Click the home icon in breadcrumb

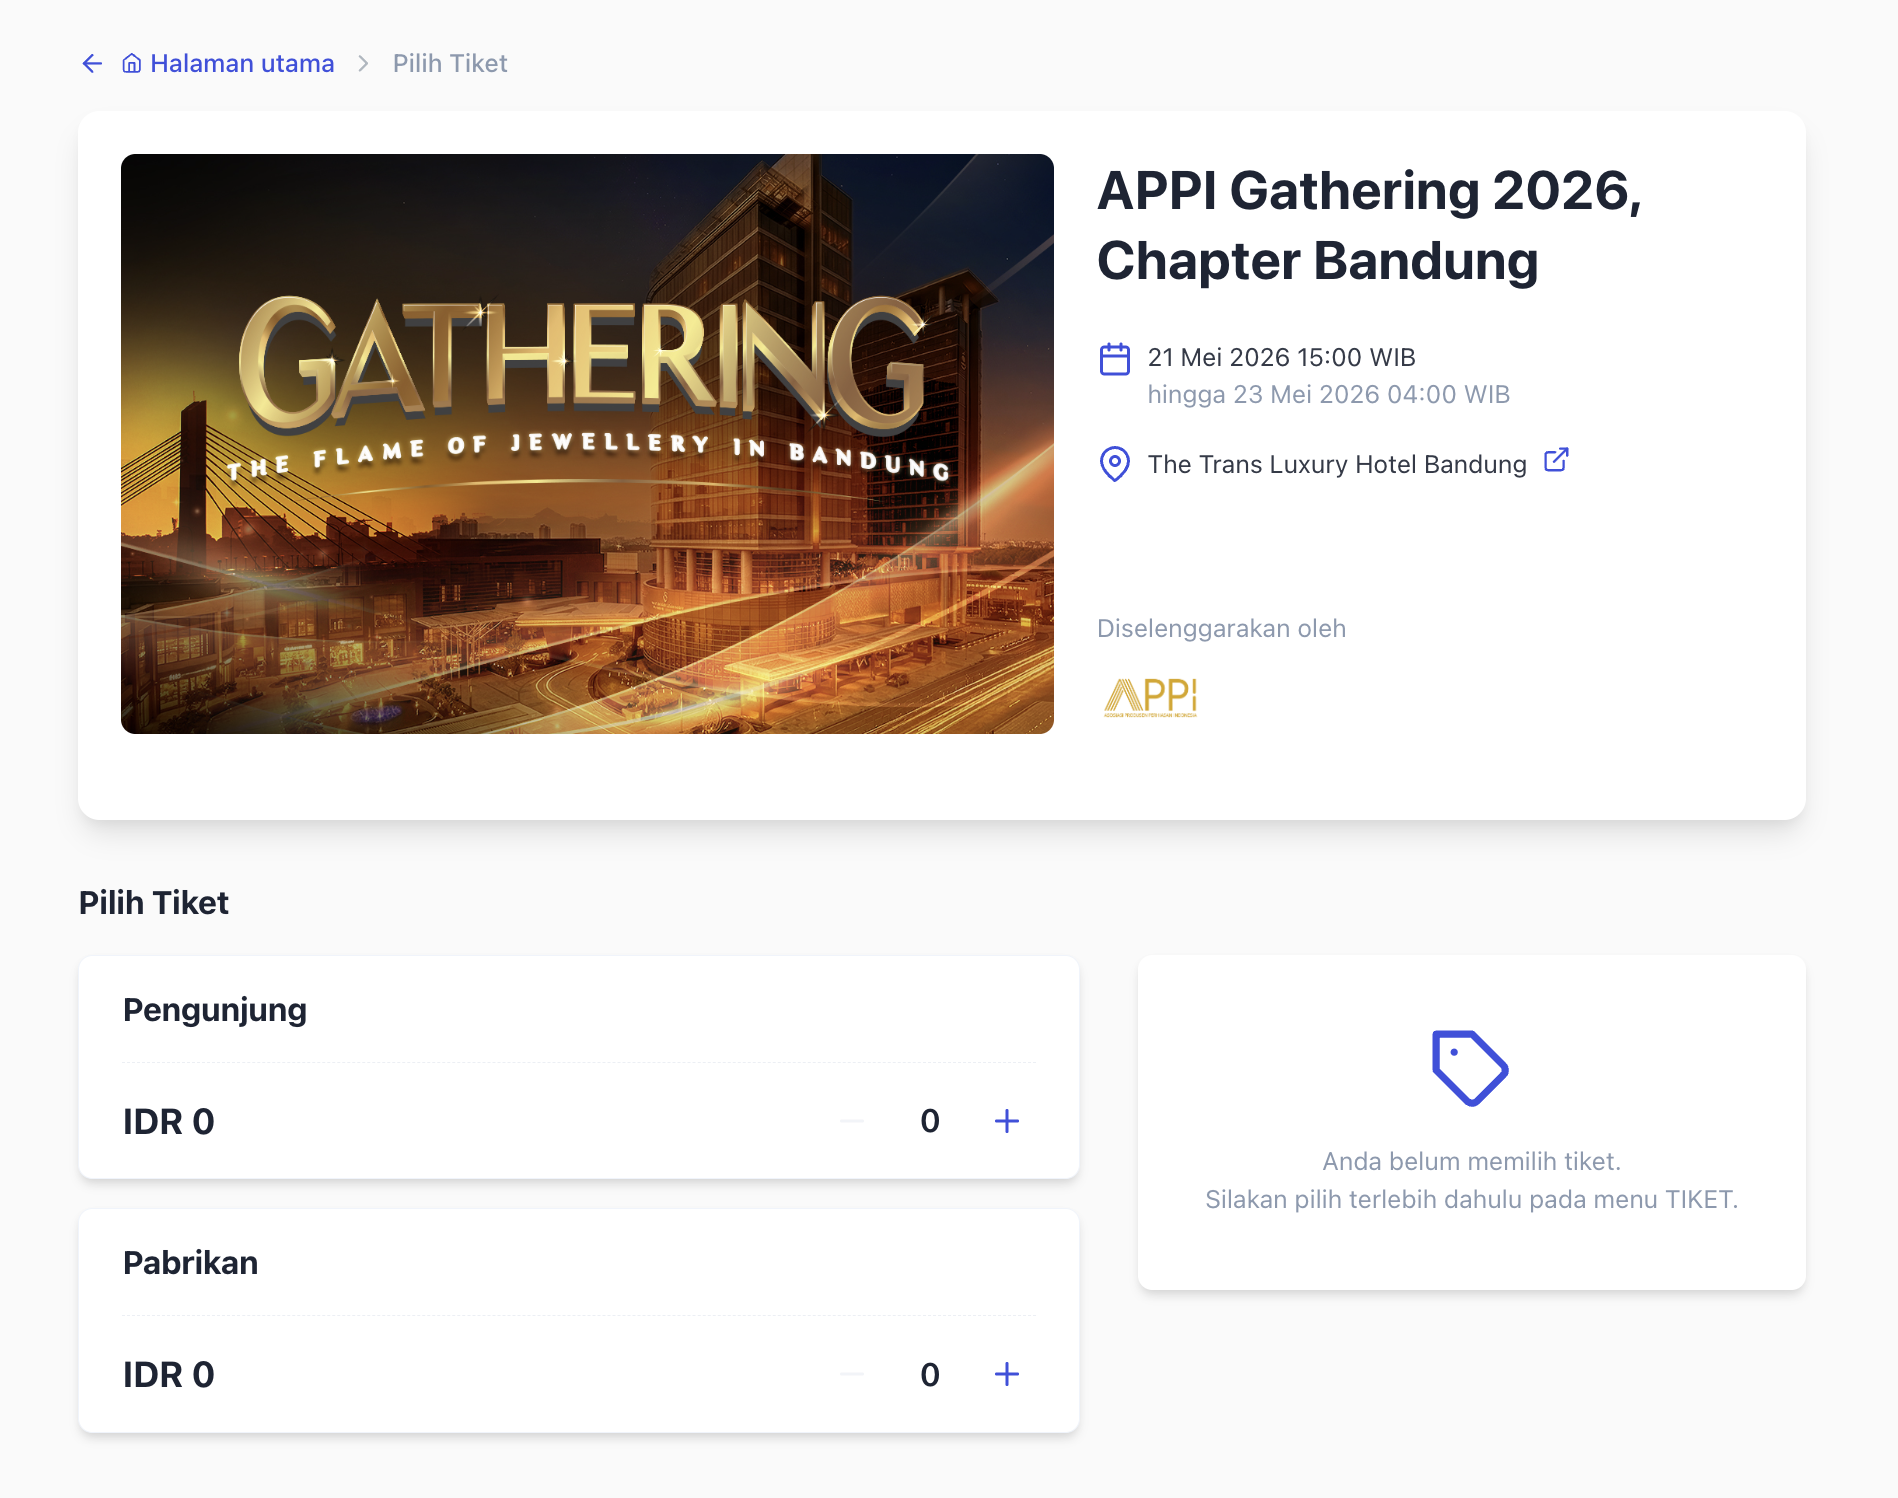[x=132, y=64]
